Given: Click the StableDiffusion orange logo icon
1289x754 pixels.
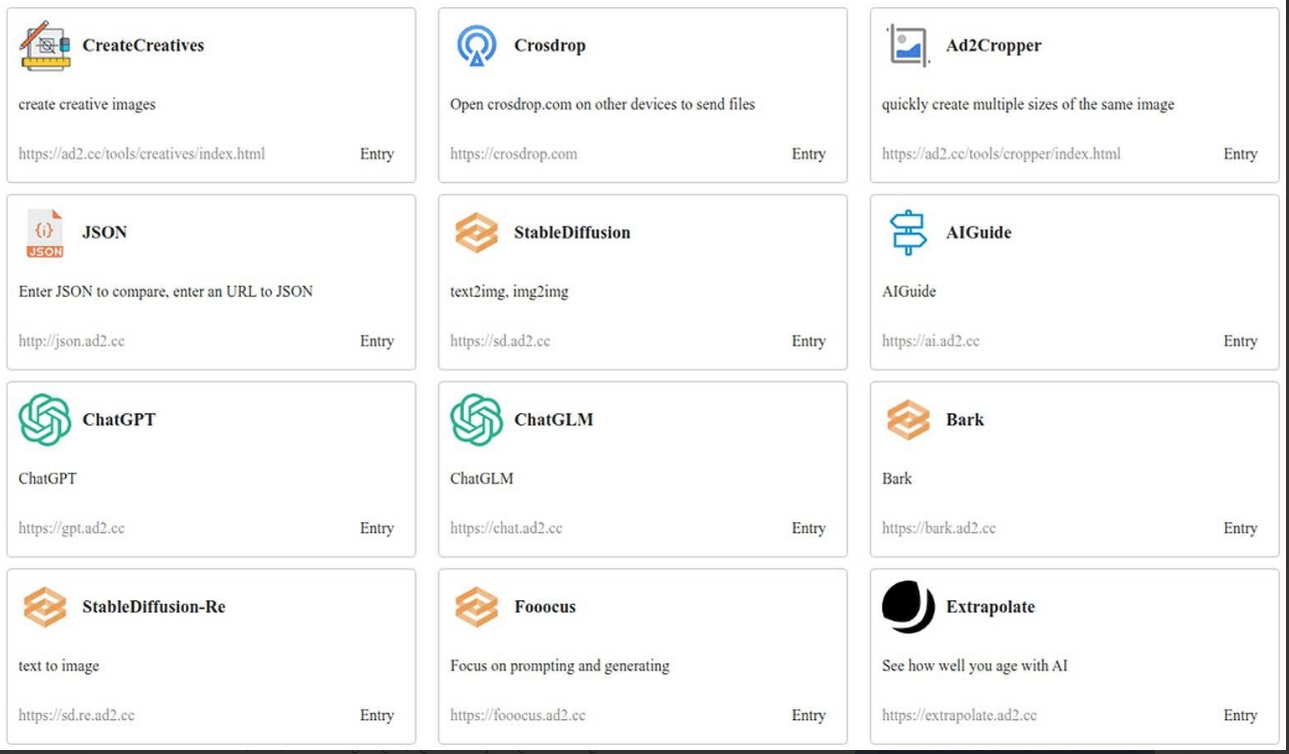Looking at the screenshot, I should 477,233.
